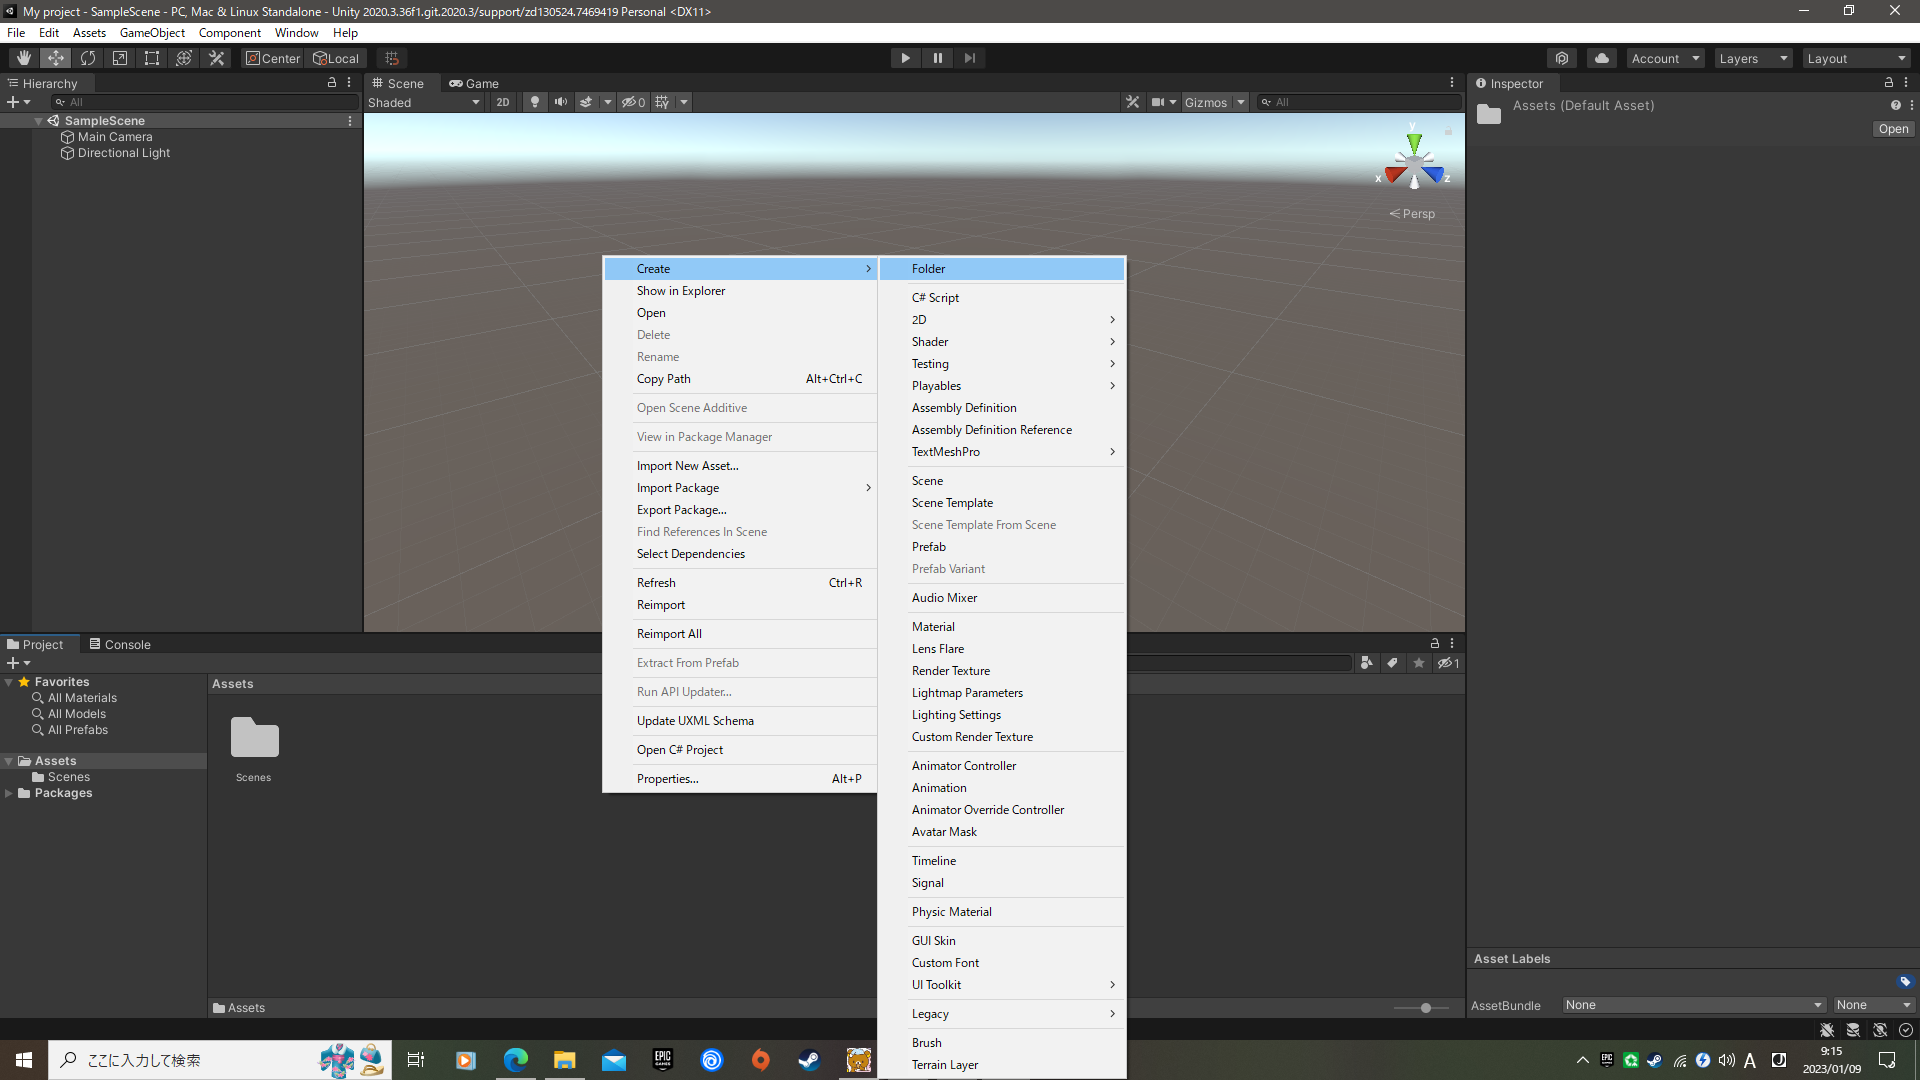The image size is (1920, 1080).
Task: Open the Gizmos dropdown arrow
Action: [x=1241, y=102]
